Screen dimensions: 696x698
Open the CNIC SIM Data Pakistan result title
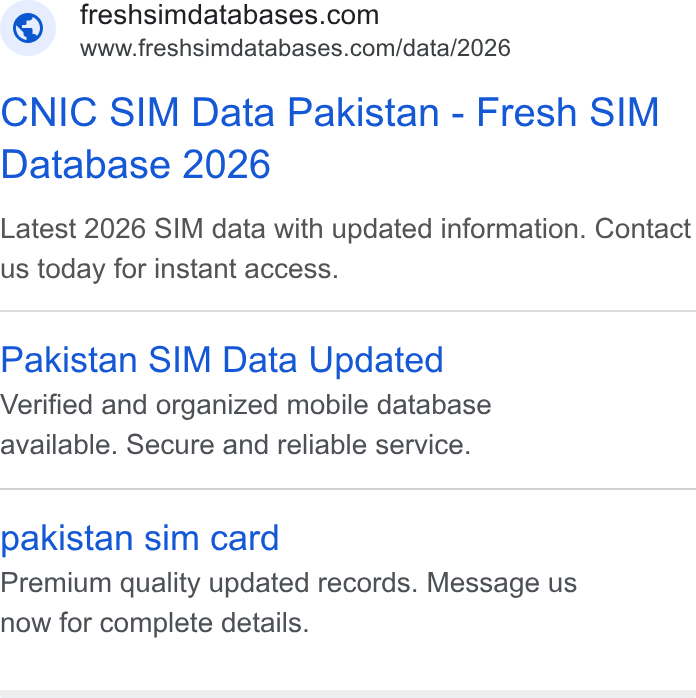[x=330, y=138]
